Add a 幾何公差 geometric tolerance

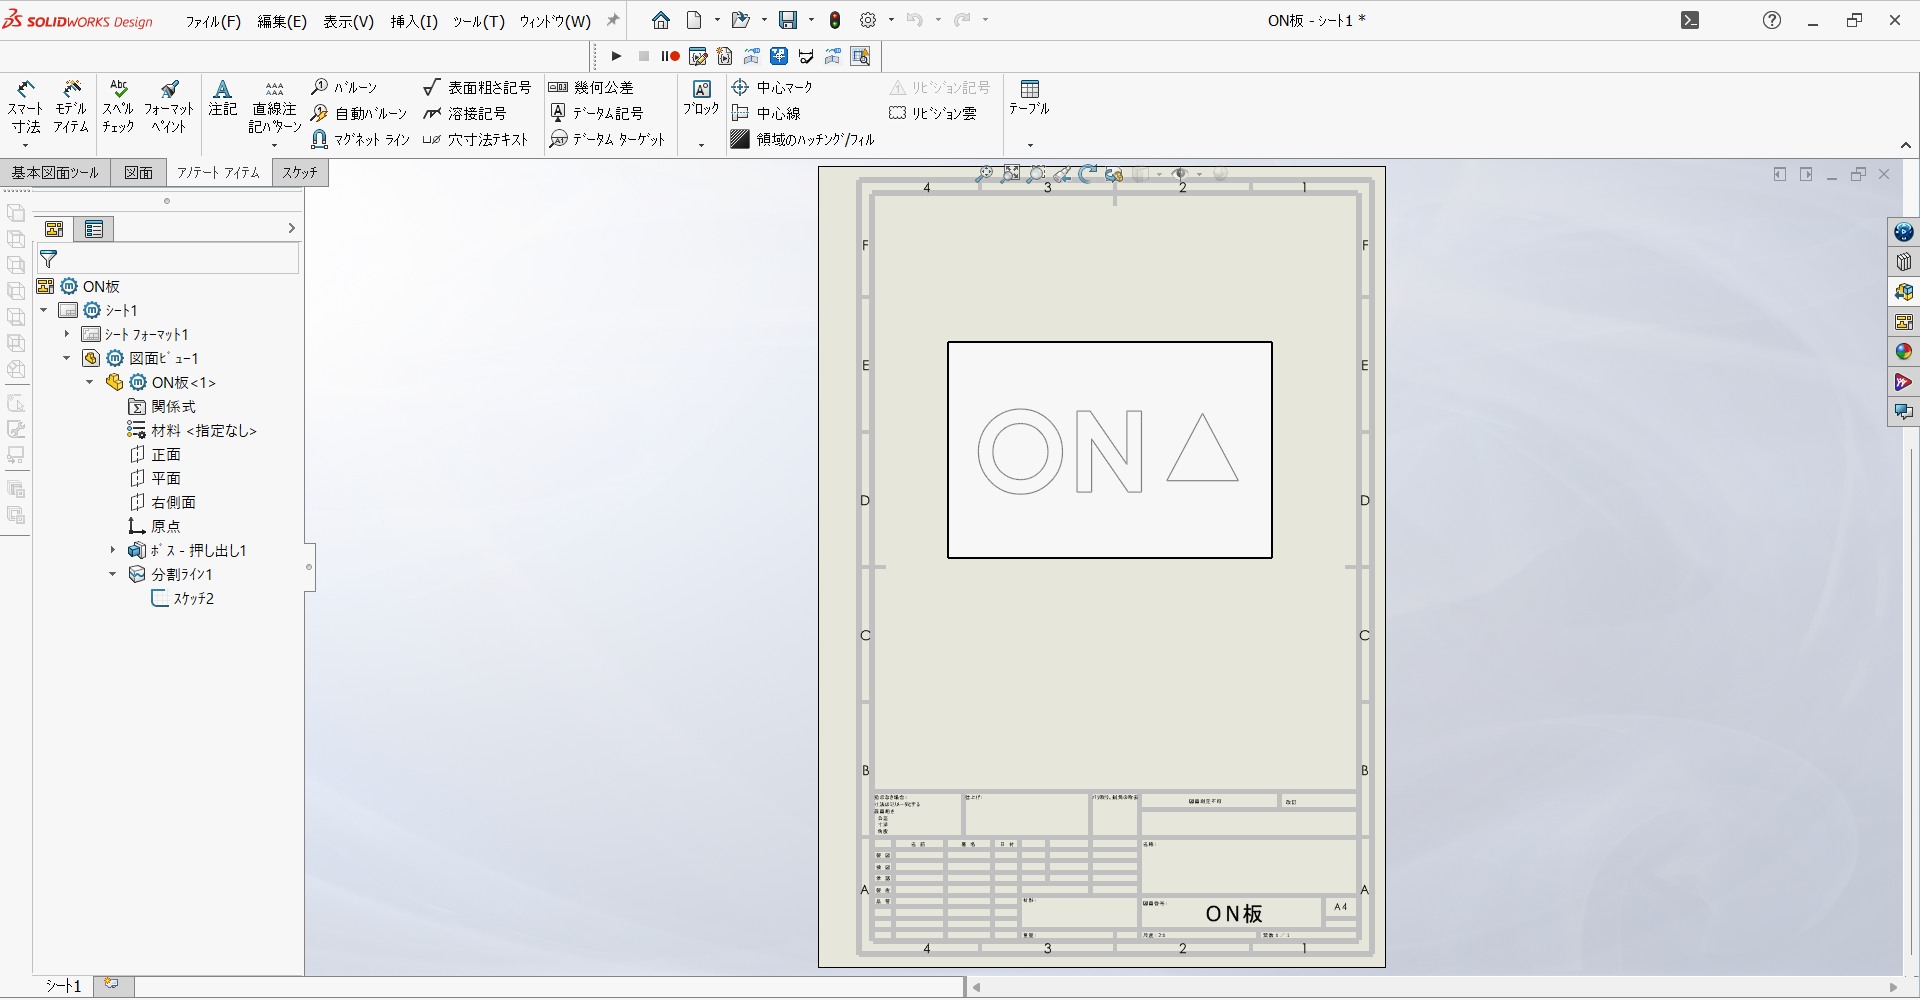click(x=591, y=88)
